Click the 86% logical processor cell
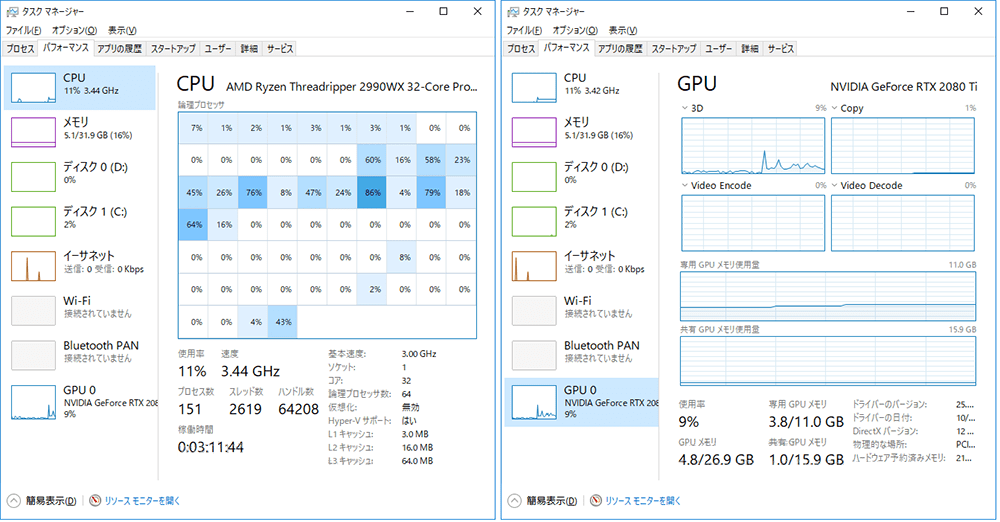 tap(373, 191)
